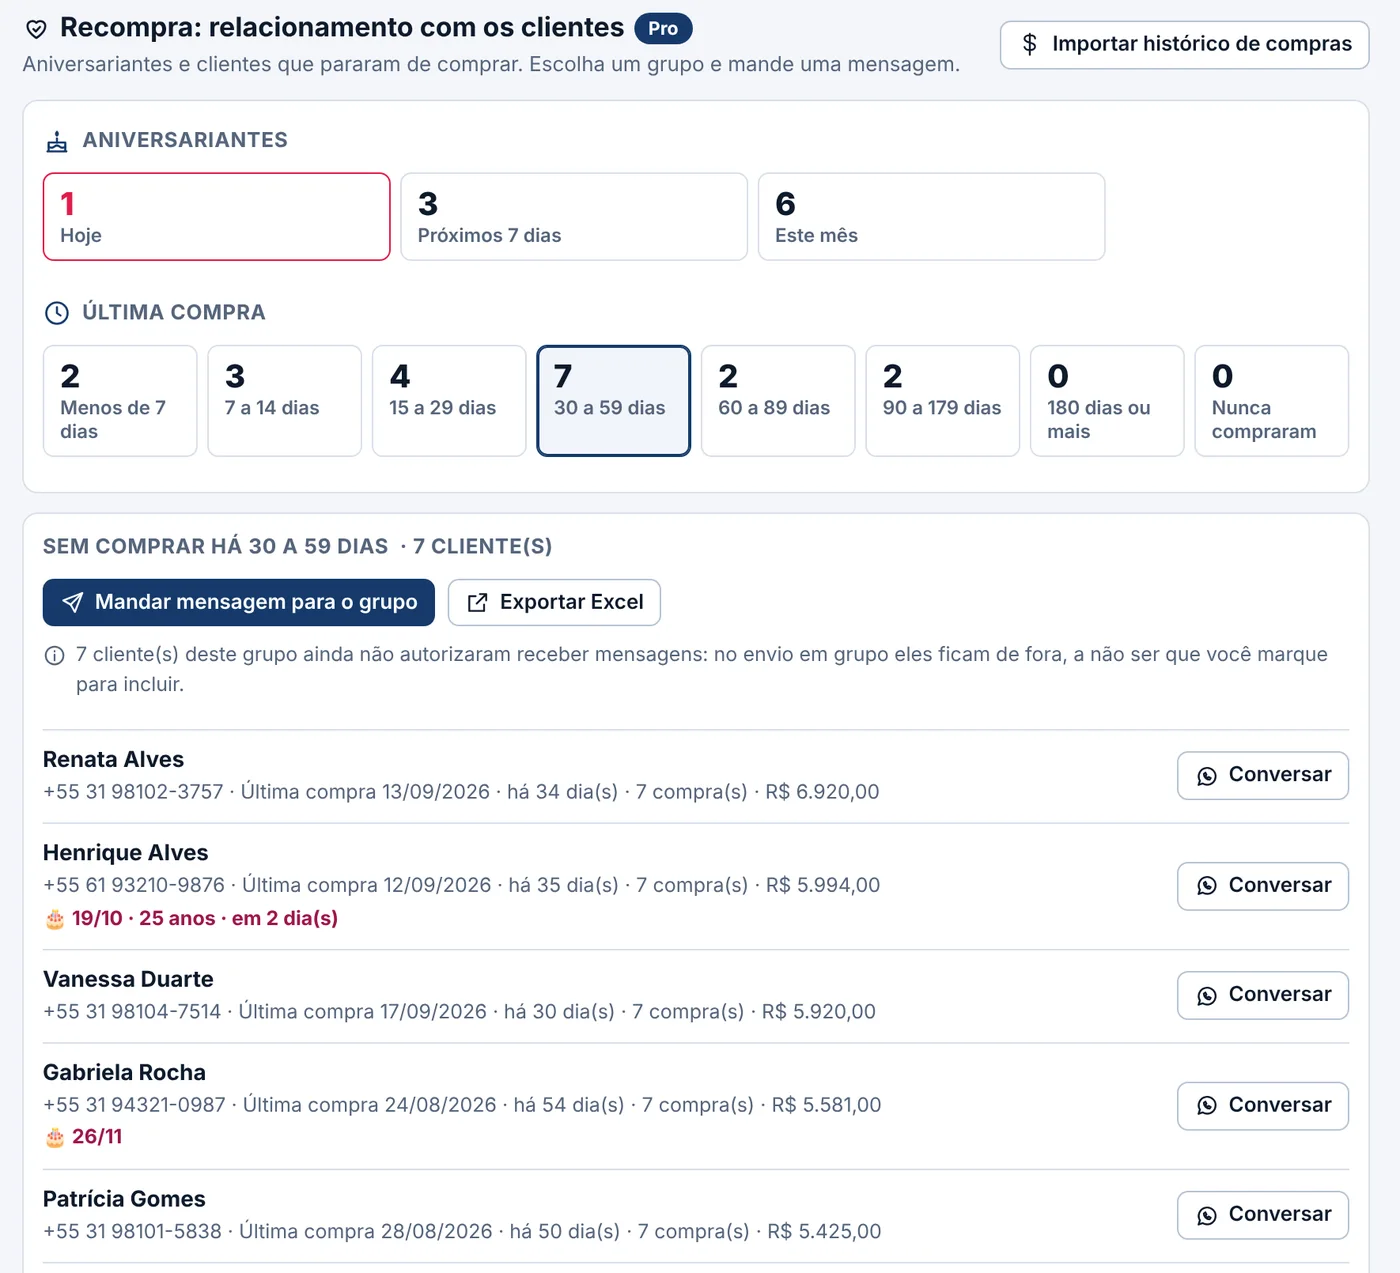Click WhatsApp icon in Patrícia Gomes' Conversar button
Screen dimensions: 1400x1273
point(1207,1216)
